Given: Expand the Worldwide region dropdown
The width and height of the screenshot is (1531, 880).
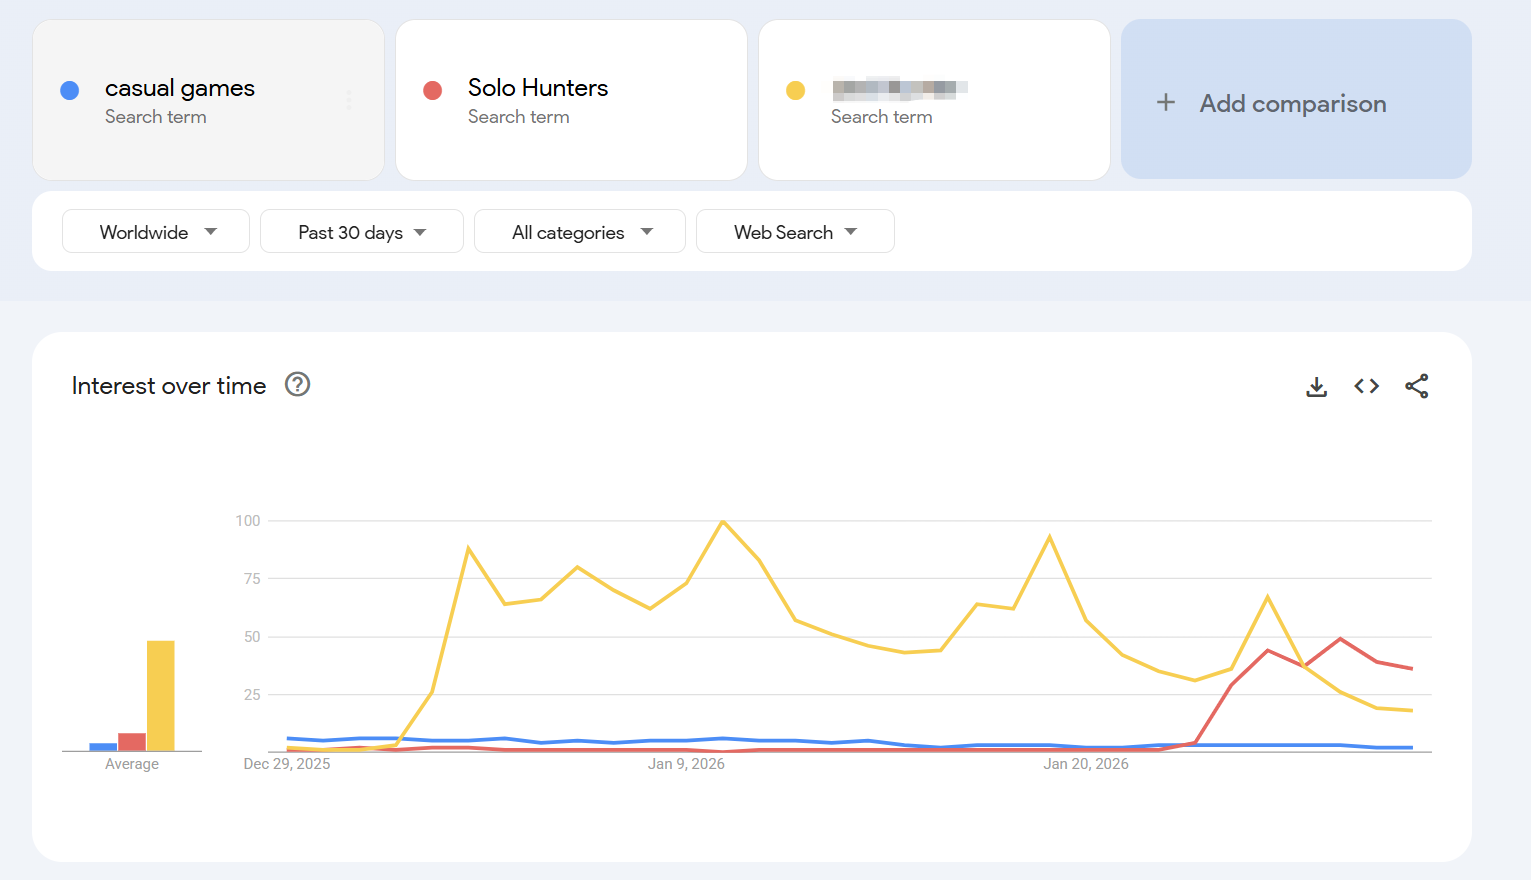Looking at the screenshot, I should click(x=156, y=232).
